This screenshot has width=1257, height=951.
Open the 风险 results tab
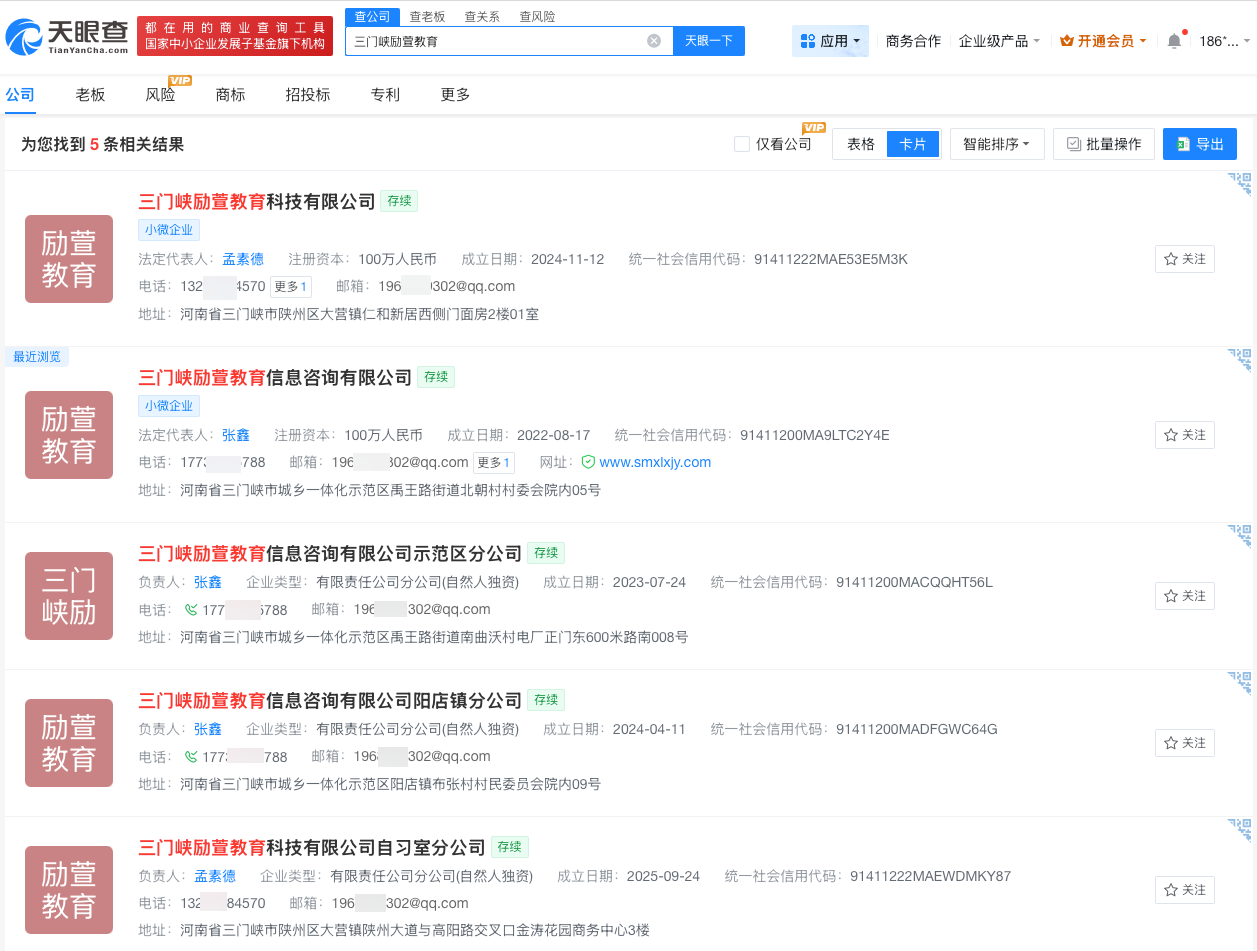[x=160, y=94]
